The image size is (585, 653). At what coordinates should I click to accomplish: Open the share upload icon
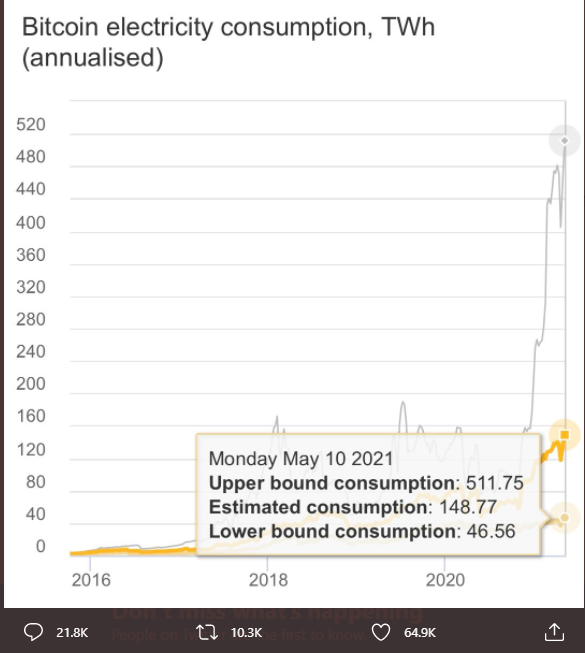(x=554, y=632)
